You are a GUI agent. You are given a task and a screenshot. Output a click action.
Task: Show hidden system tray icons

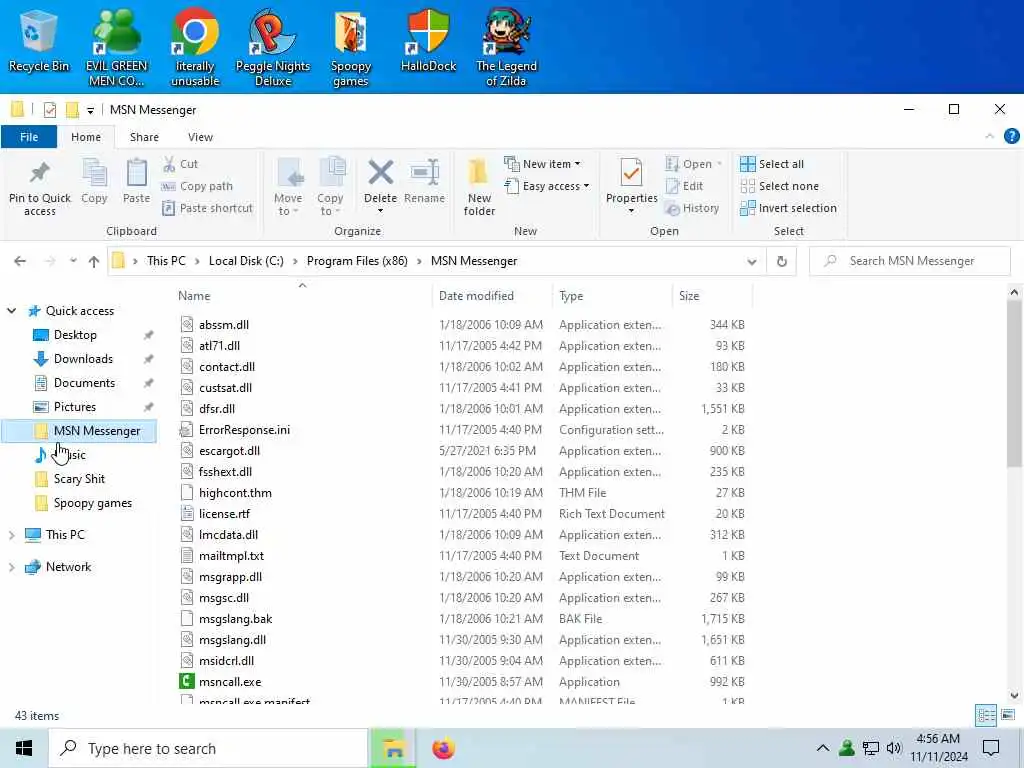click(823, 748)
